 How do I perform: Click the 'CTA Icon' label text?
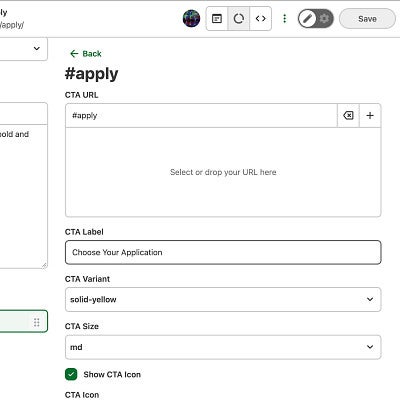(x=82, y=395)
